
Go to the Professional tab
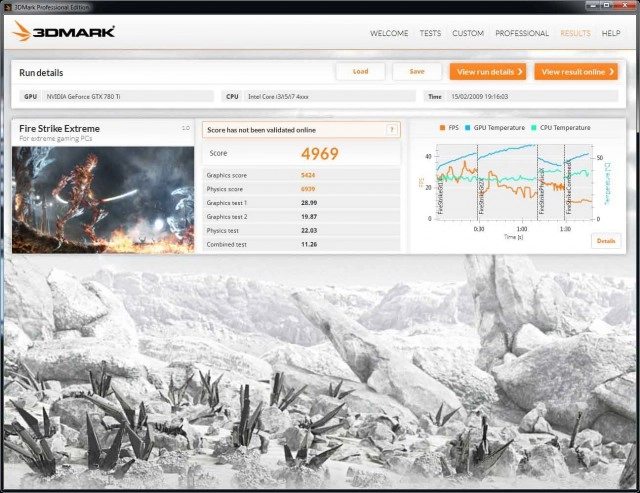522,33
